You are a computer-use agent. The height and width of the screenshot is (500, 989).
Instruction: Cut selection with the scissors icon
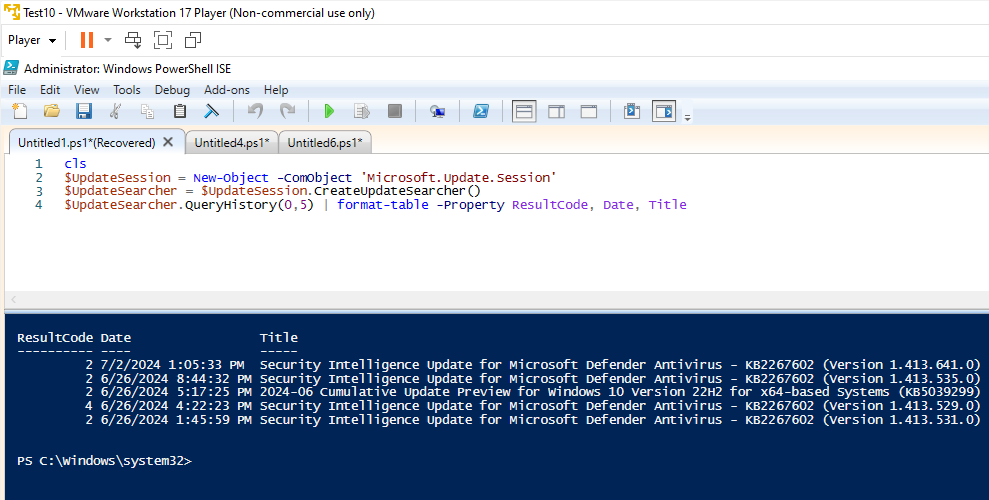[x=115, y=112]
